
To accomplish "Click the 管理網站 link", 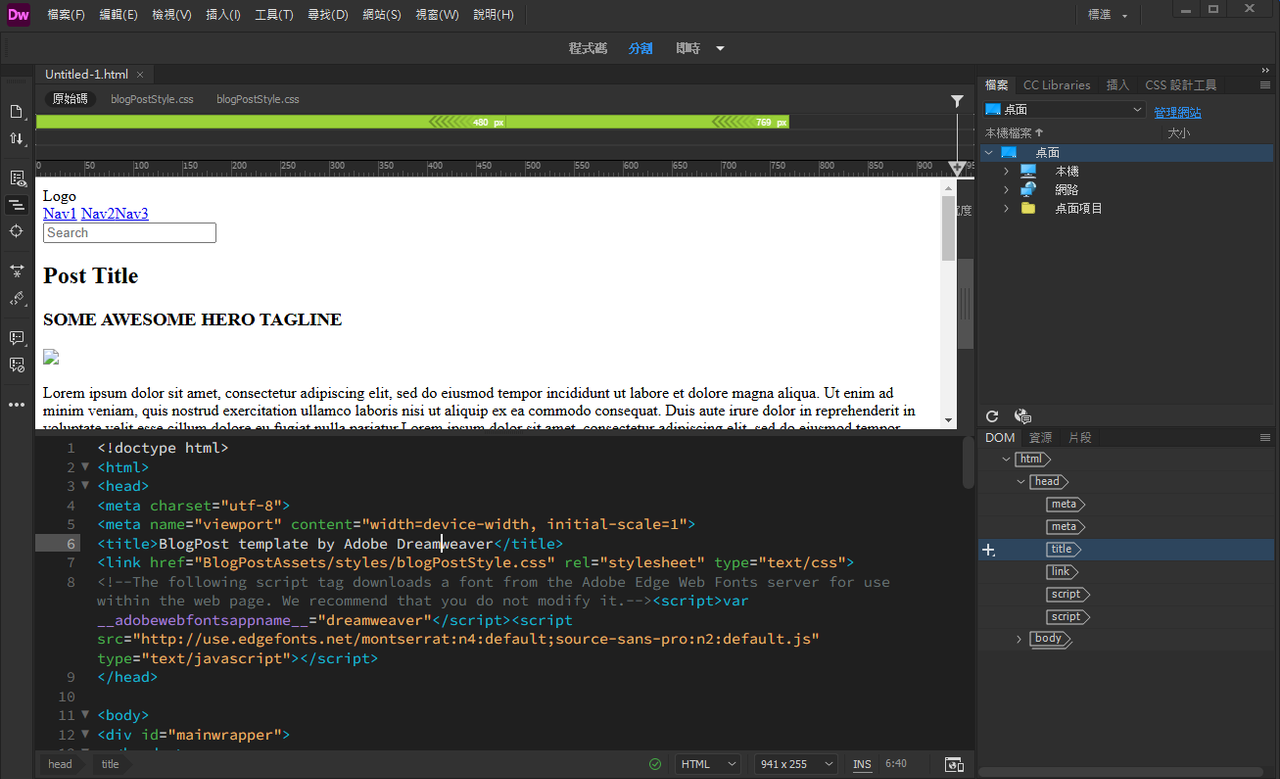I will pos(1178,113).
